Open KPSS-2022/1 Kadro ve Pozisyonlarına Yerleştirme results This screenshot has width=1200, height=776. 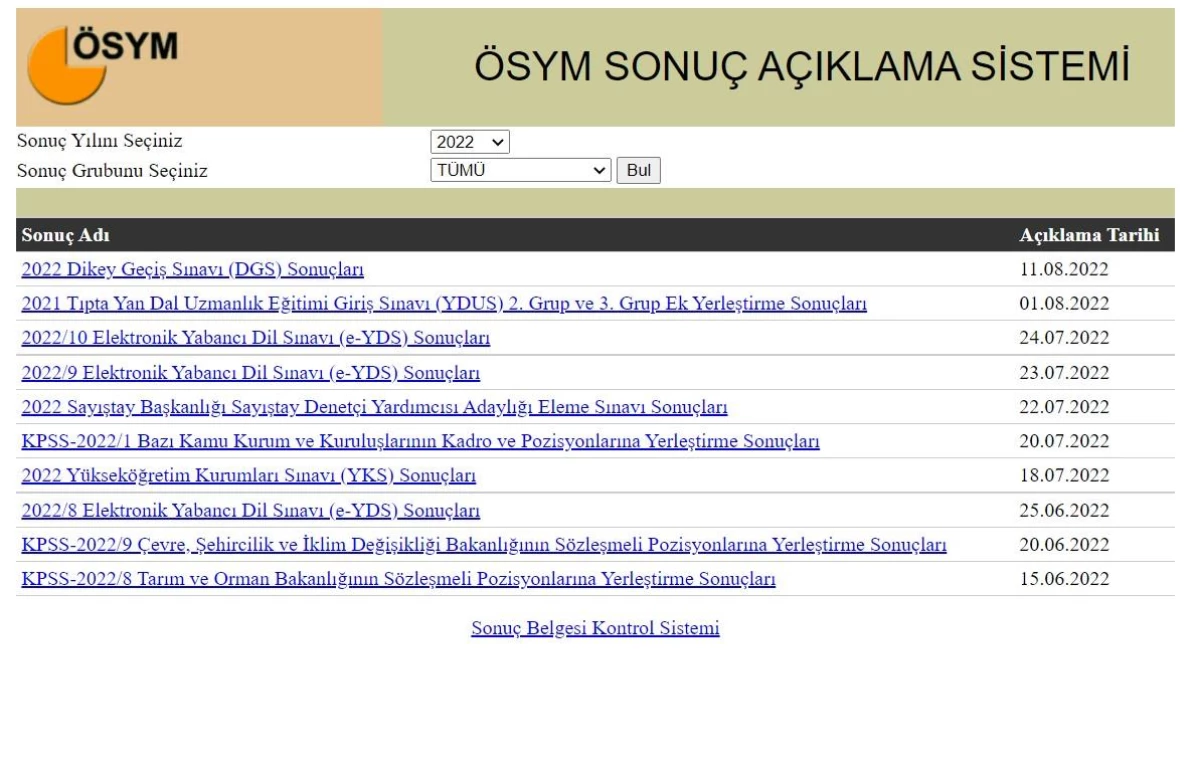coord(421,442)
